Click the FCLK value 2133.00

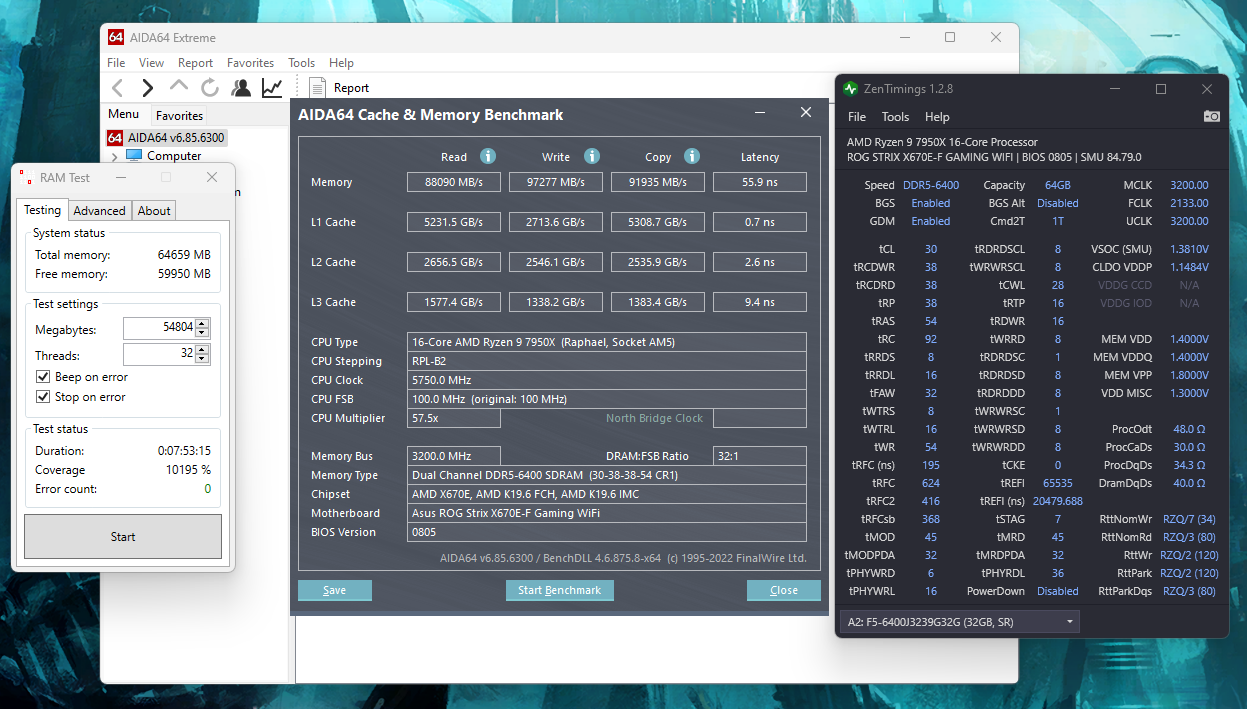point(1189,203)
